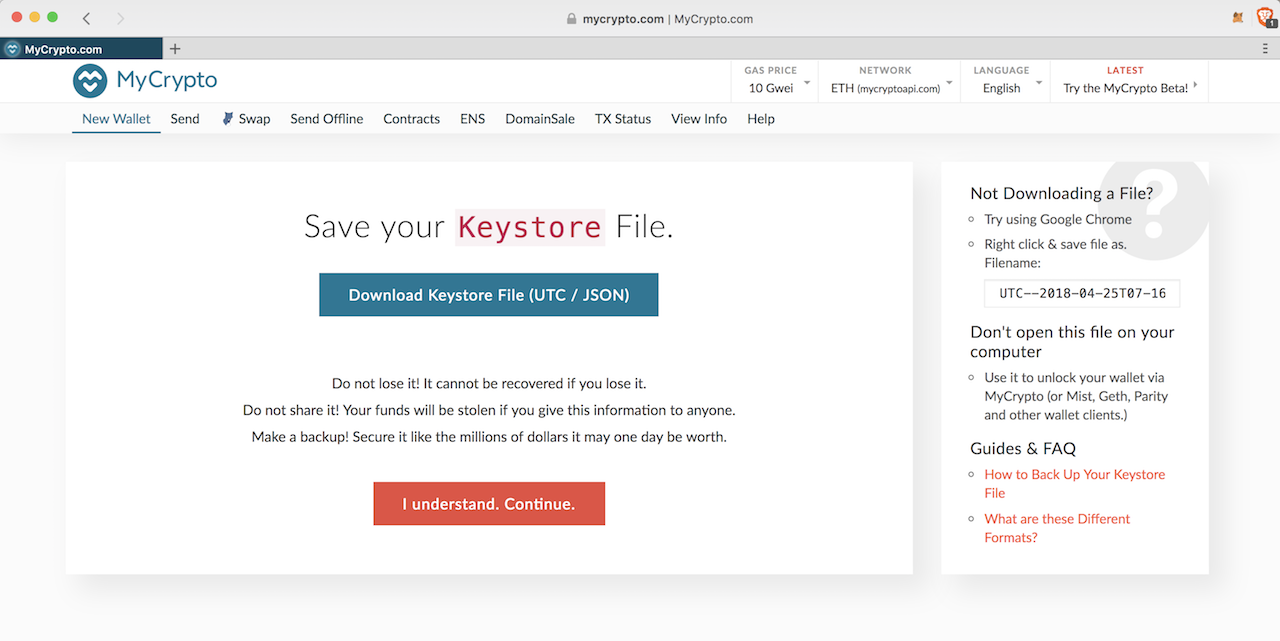
Task: Click the MyCrypto heart logo icon
Action: click(90, 81)
